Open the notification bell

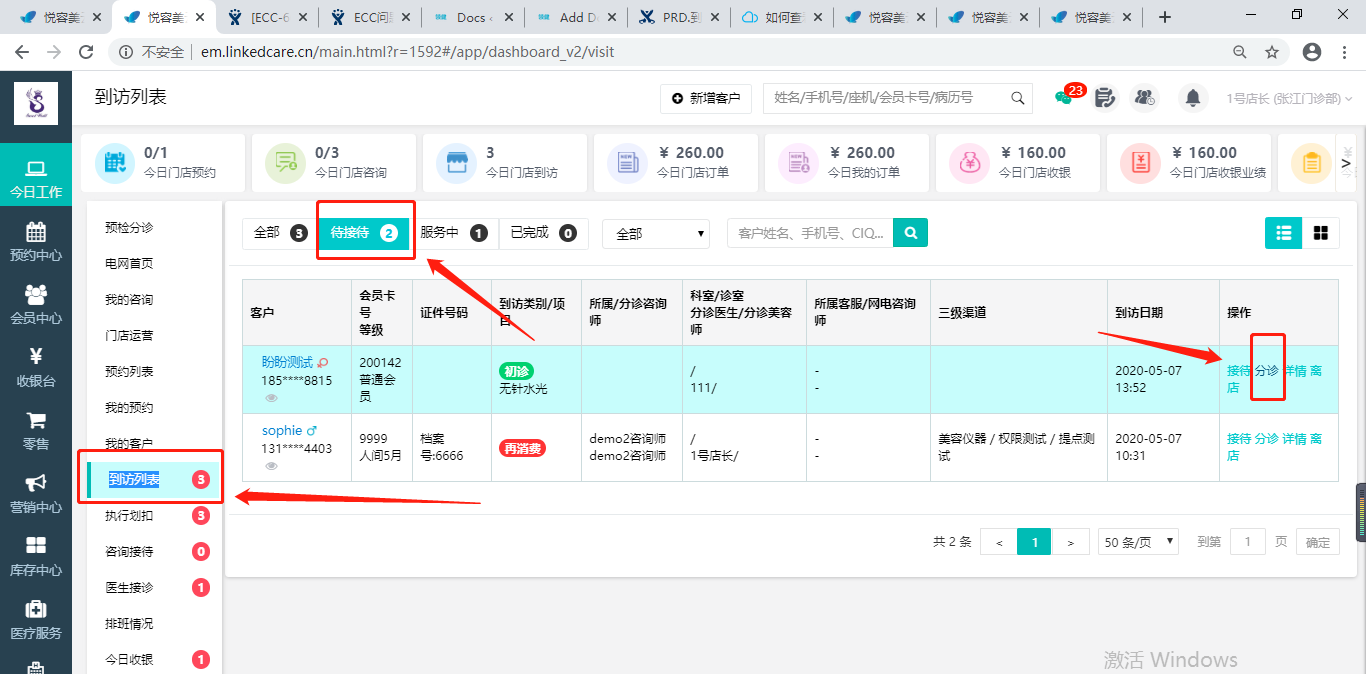tap(1192, 98)
